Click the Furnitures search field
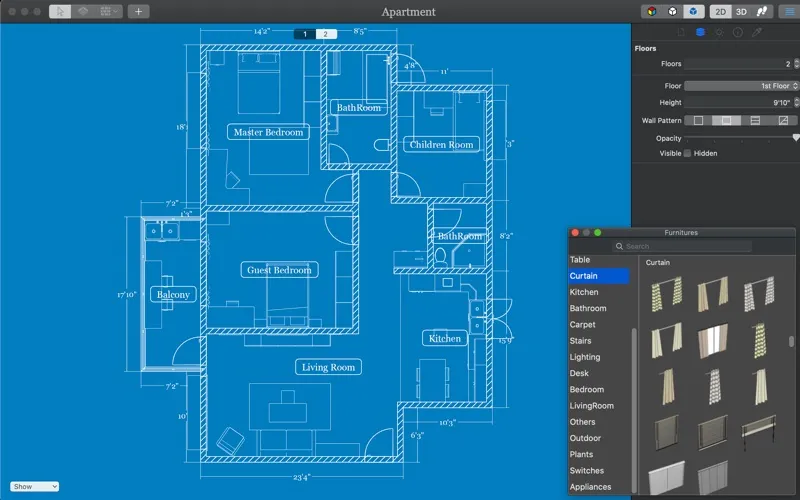Screen dimensions: 800x500 [x=682, y=246]
